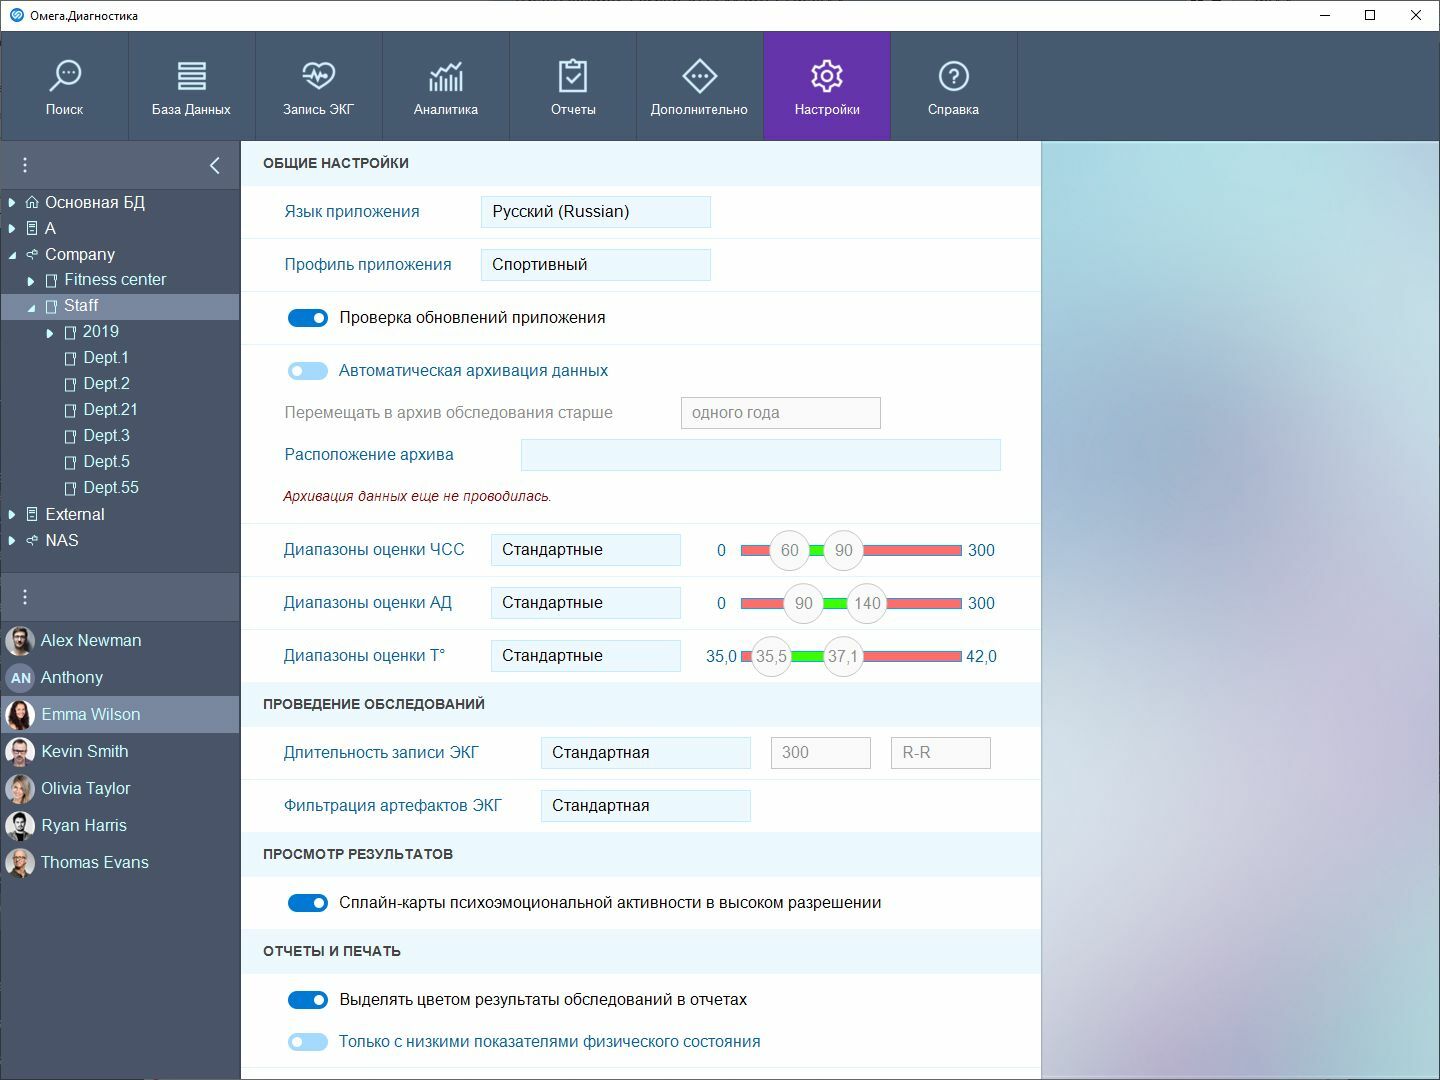Click the 300 duration field

tap(821, 753)
